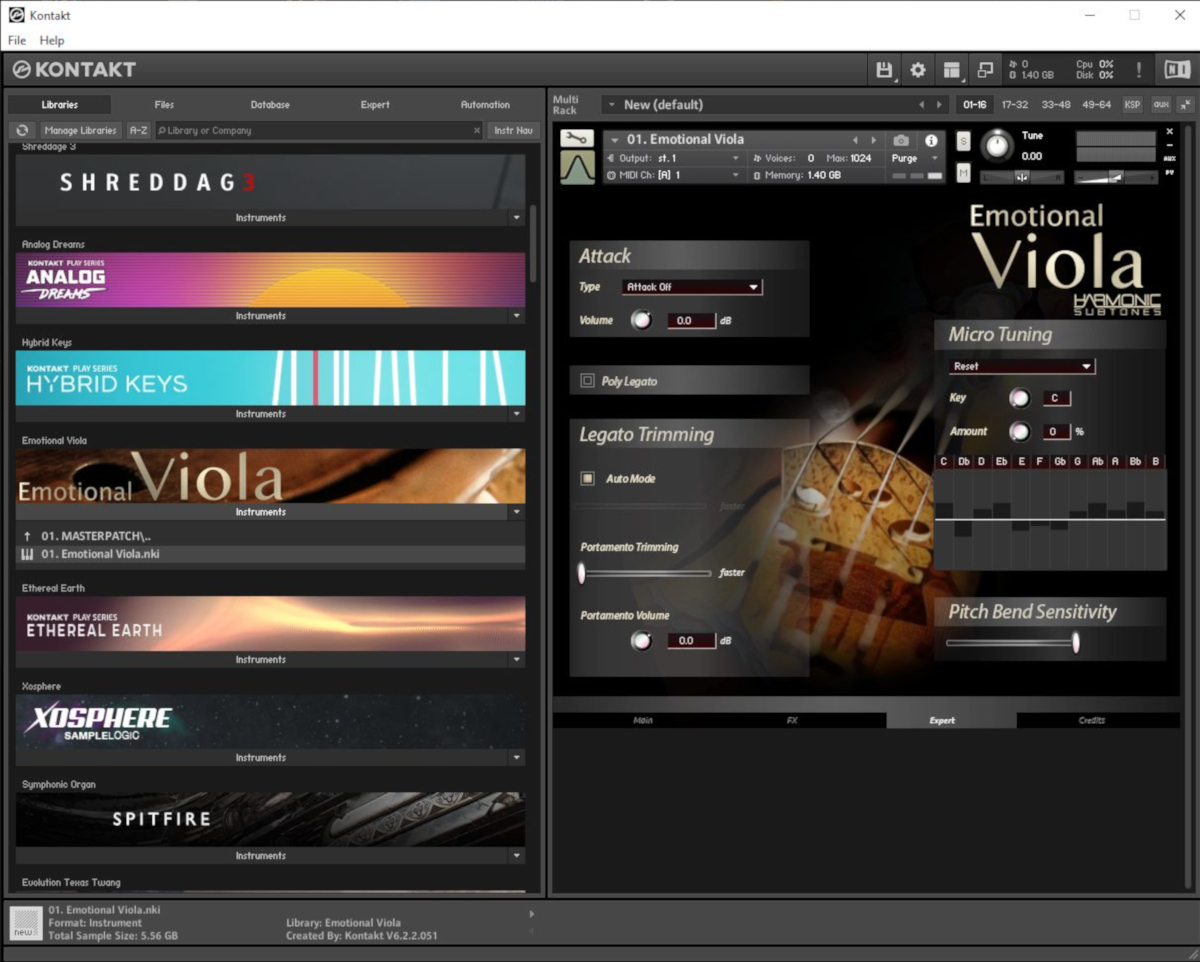Load 01. Emotional Viola.nki from list
Screen dimensions: 1200x962
pyautogui.click(x=270, y=554)
